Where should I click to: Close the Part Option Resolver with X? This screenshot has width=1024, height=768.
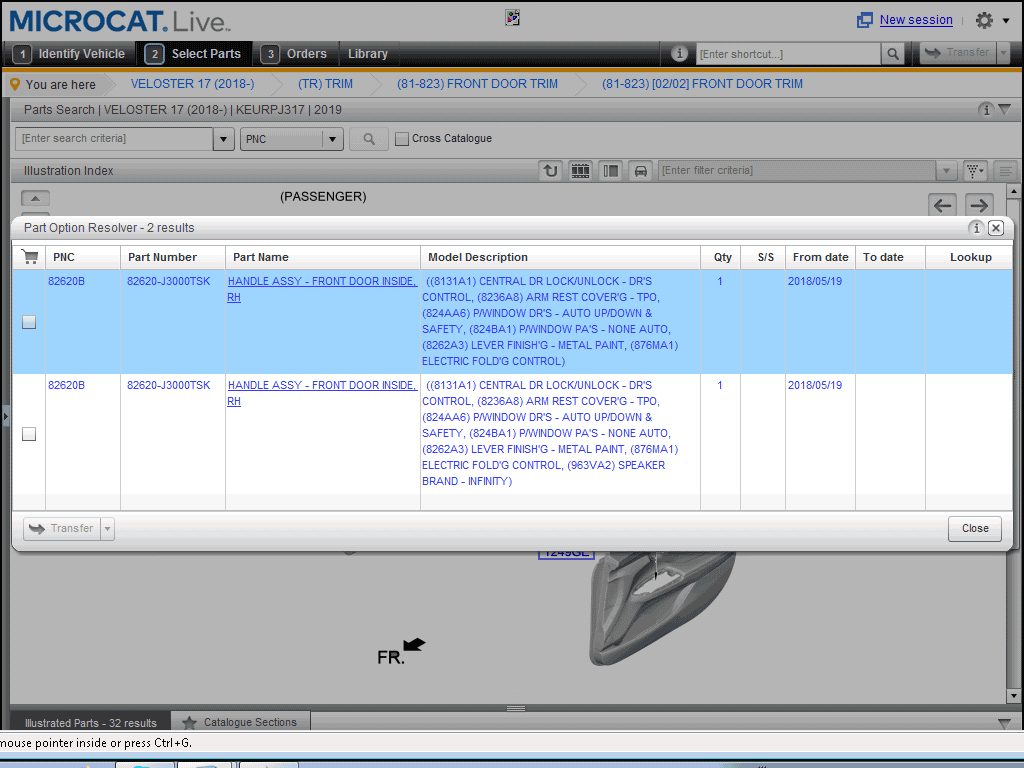pyautogui.click(x=995, y=227)
